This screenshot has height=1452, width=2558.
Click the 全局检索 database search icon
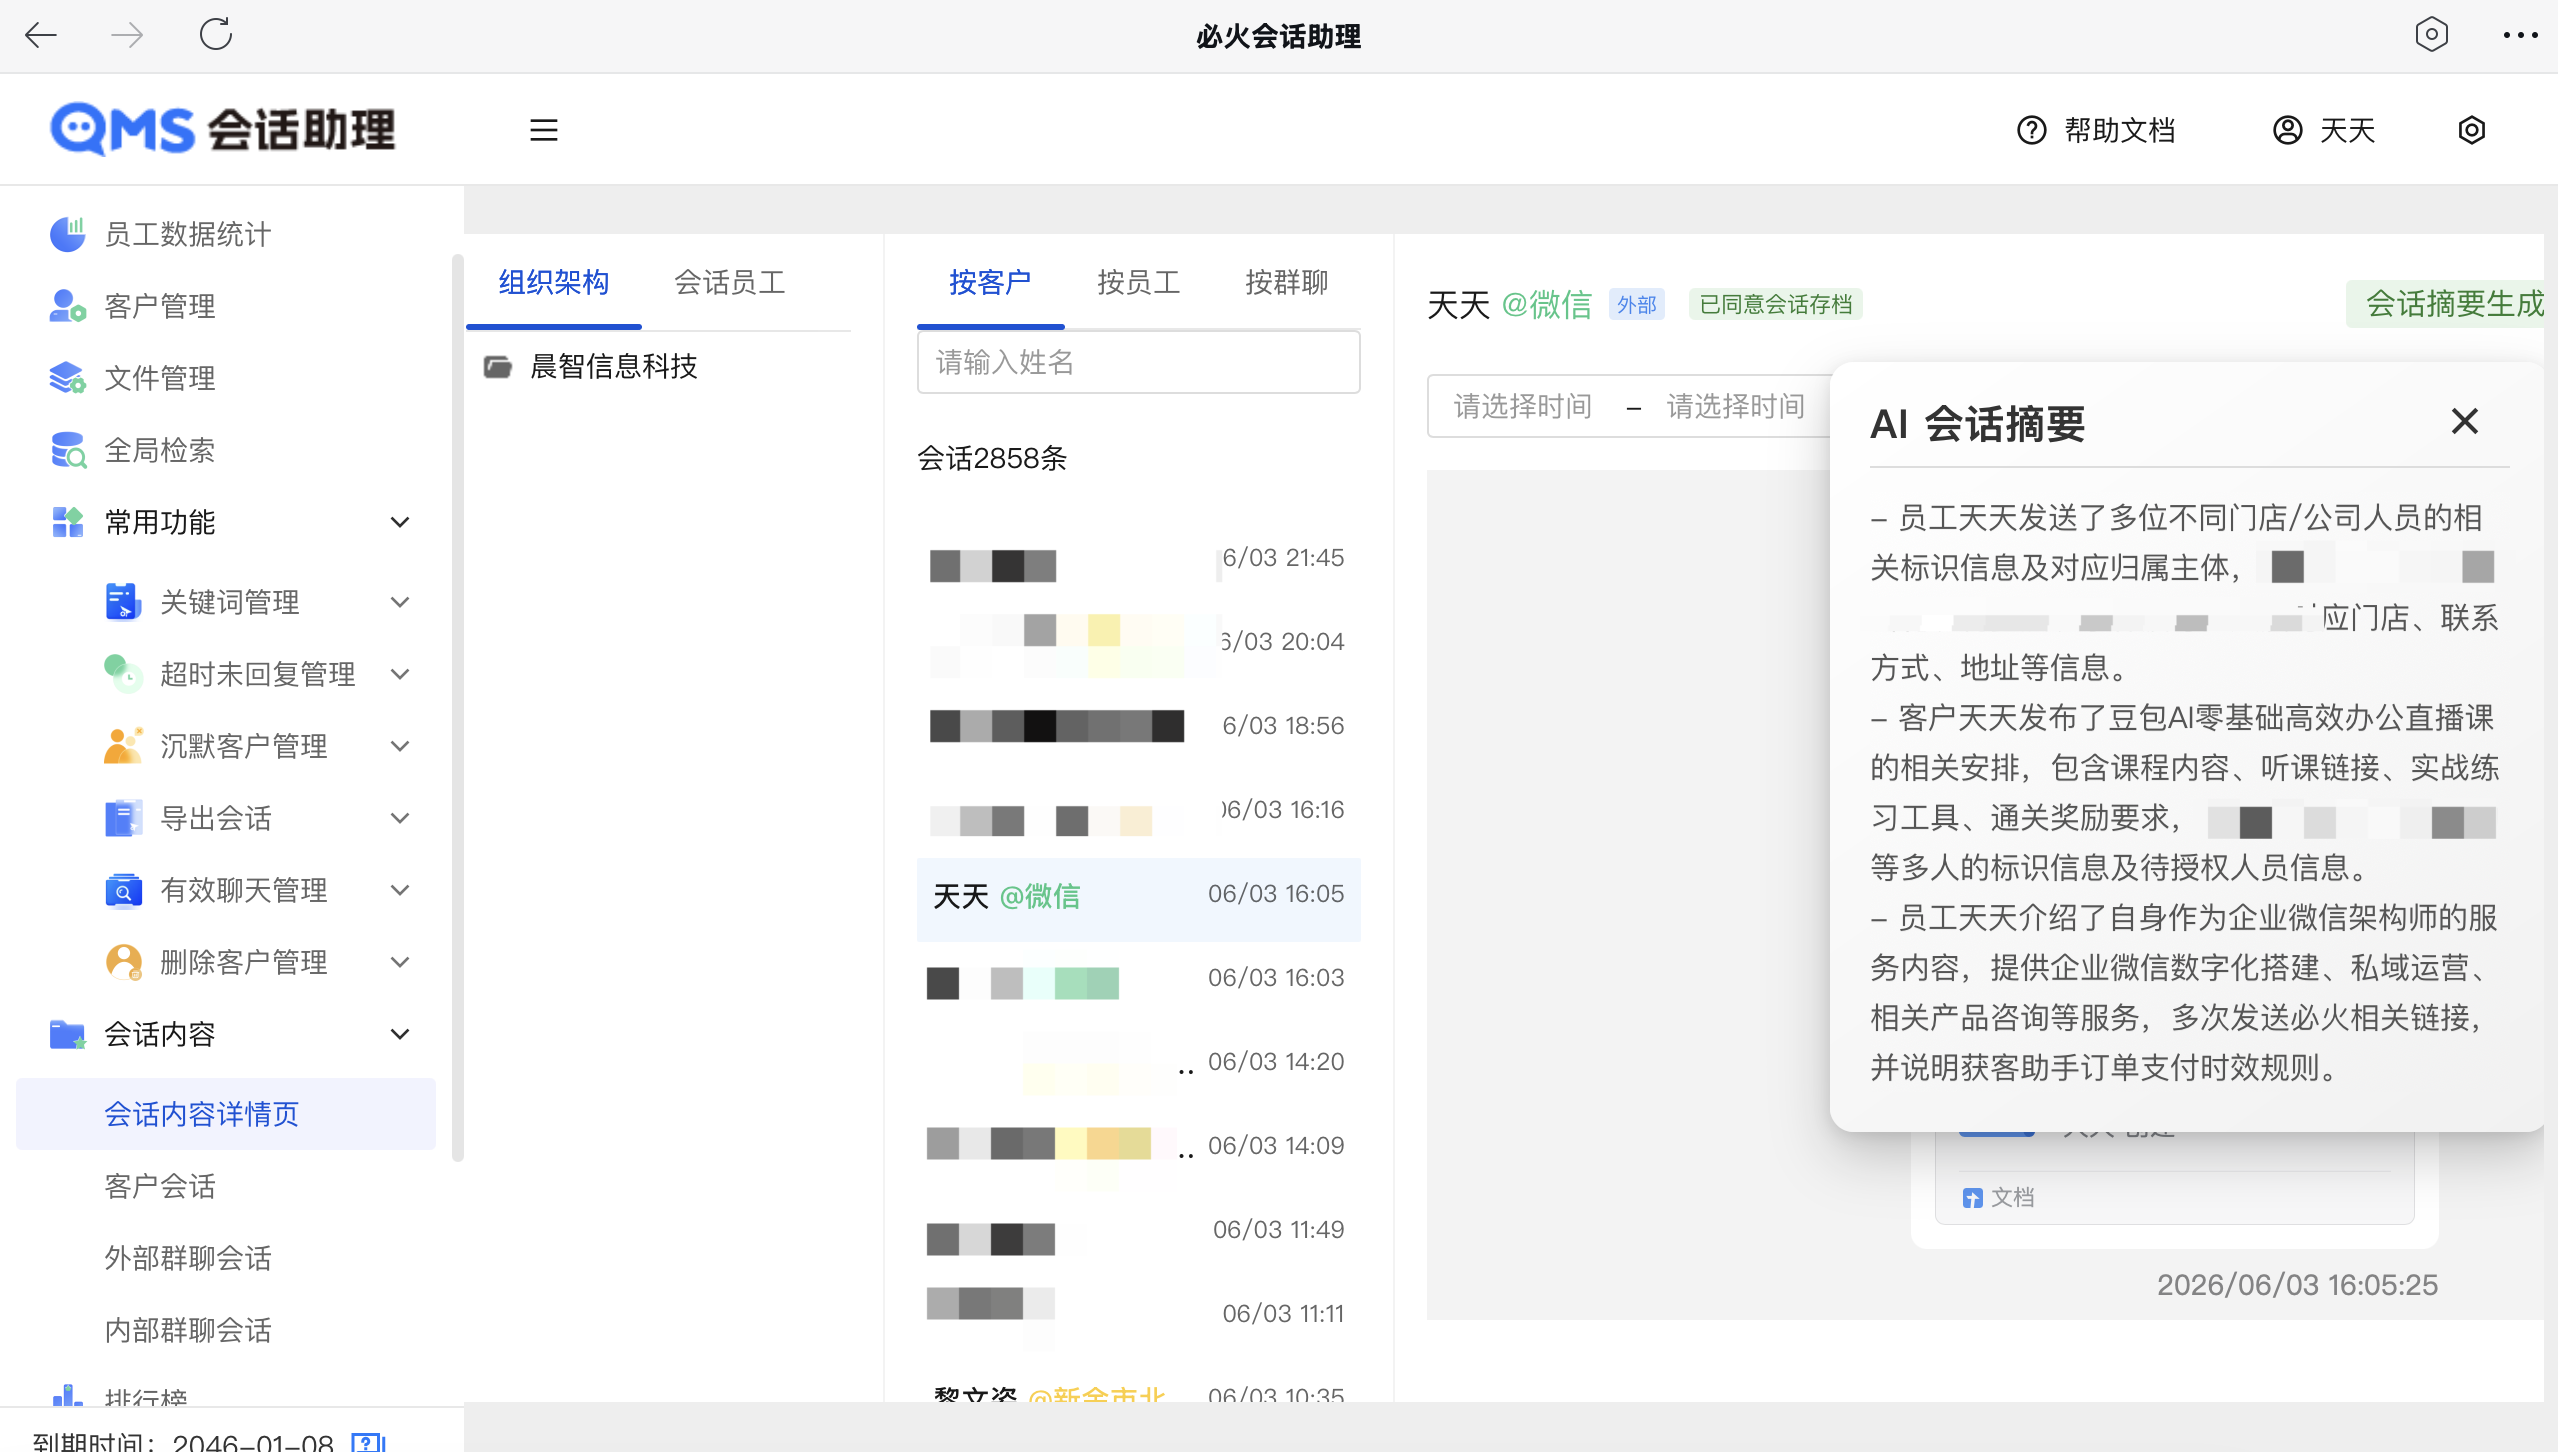pos(68,450)
